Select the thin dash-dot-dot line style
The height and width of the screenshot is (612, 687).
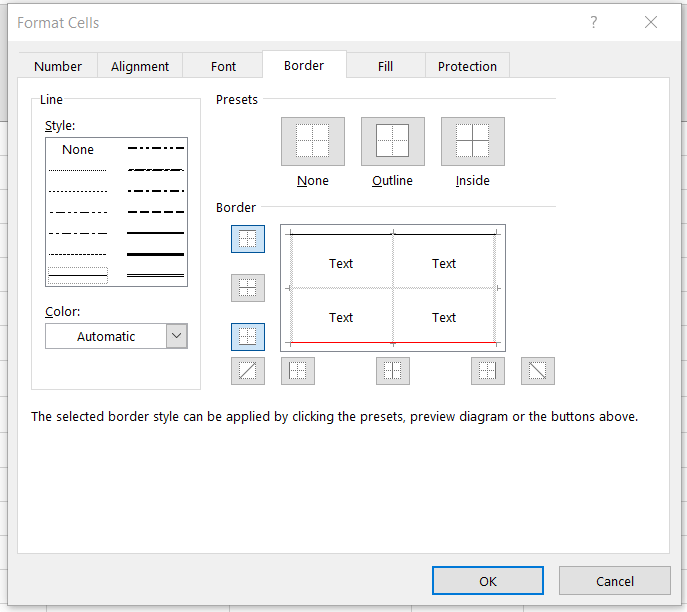(78, 212)
